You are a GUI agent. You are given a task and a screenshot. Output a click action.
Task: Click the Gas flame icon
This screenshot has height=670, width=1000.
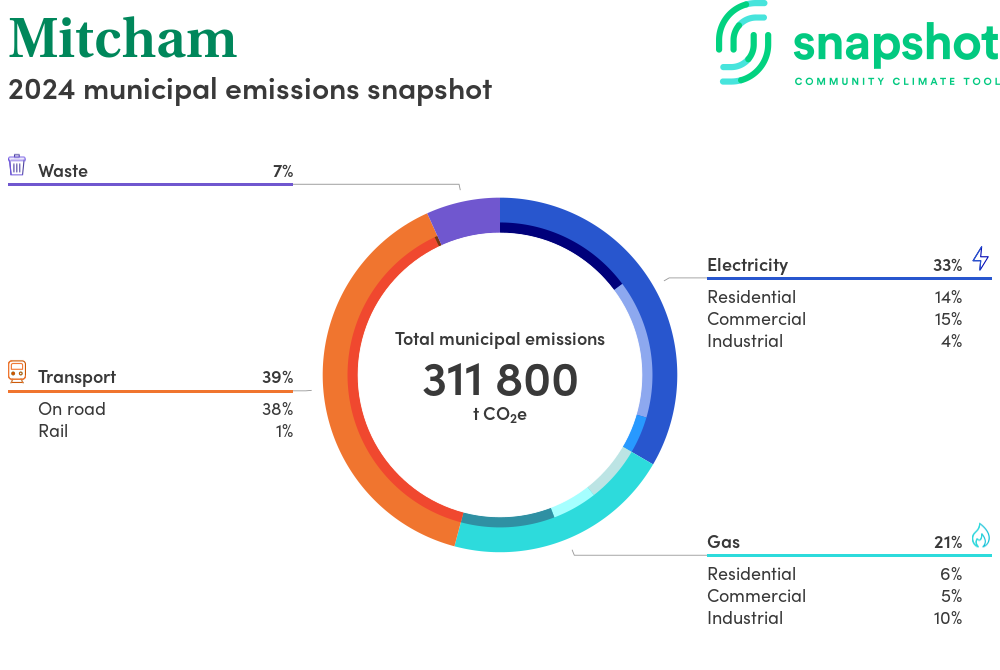point(980,536)
